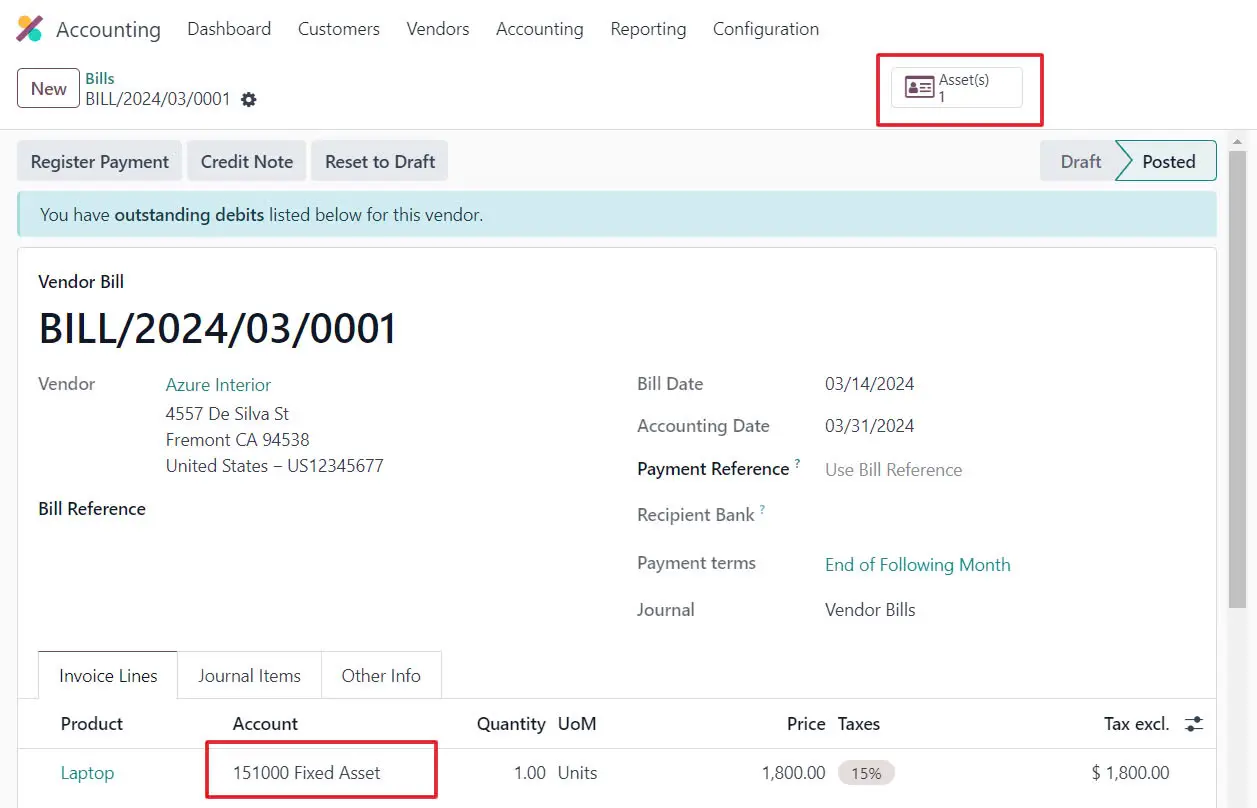The width and height of the screenshot is (1257, 808).
Task: Click the 15% tax badge
Action: point(866,773)
